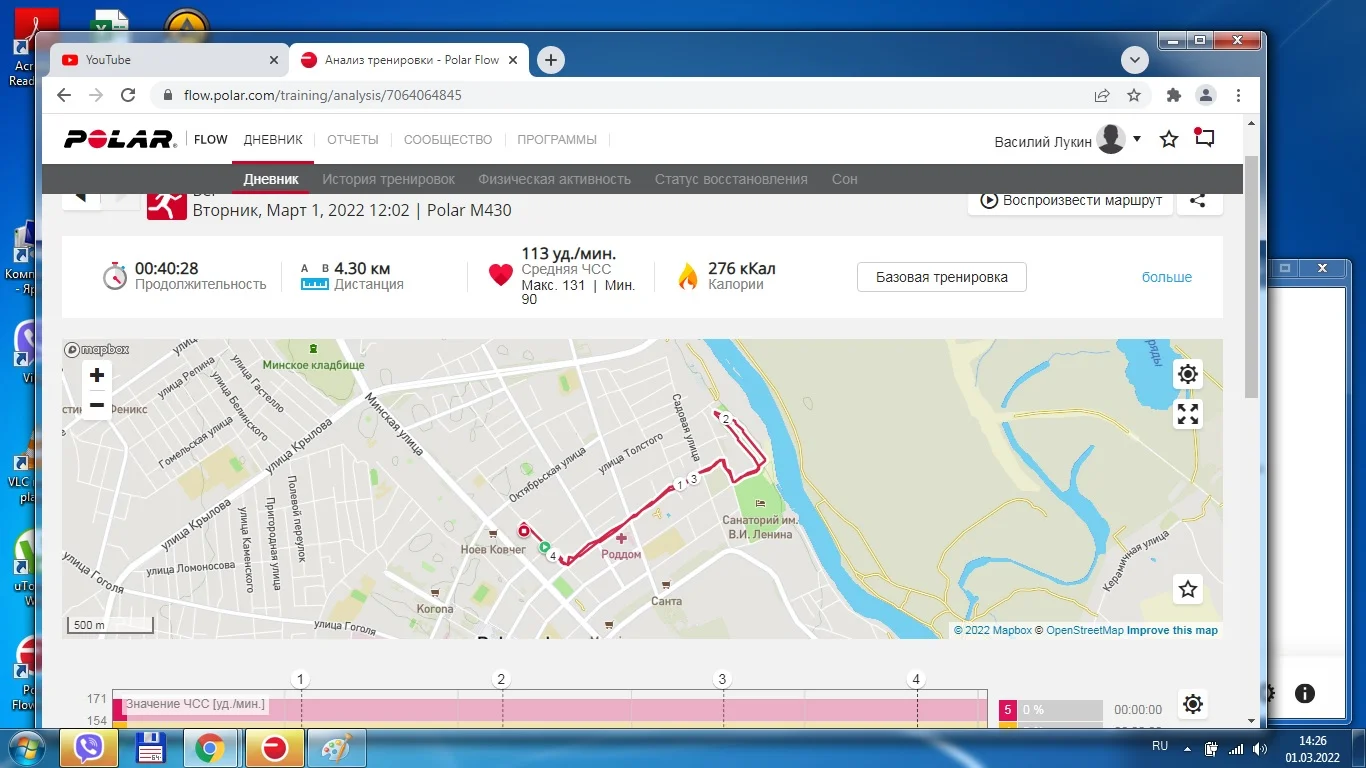Zoom in on the map

click(97, 376)
